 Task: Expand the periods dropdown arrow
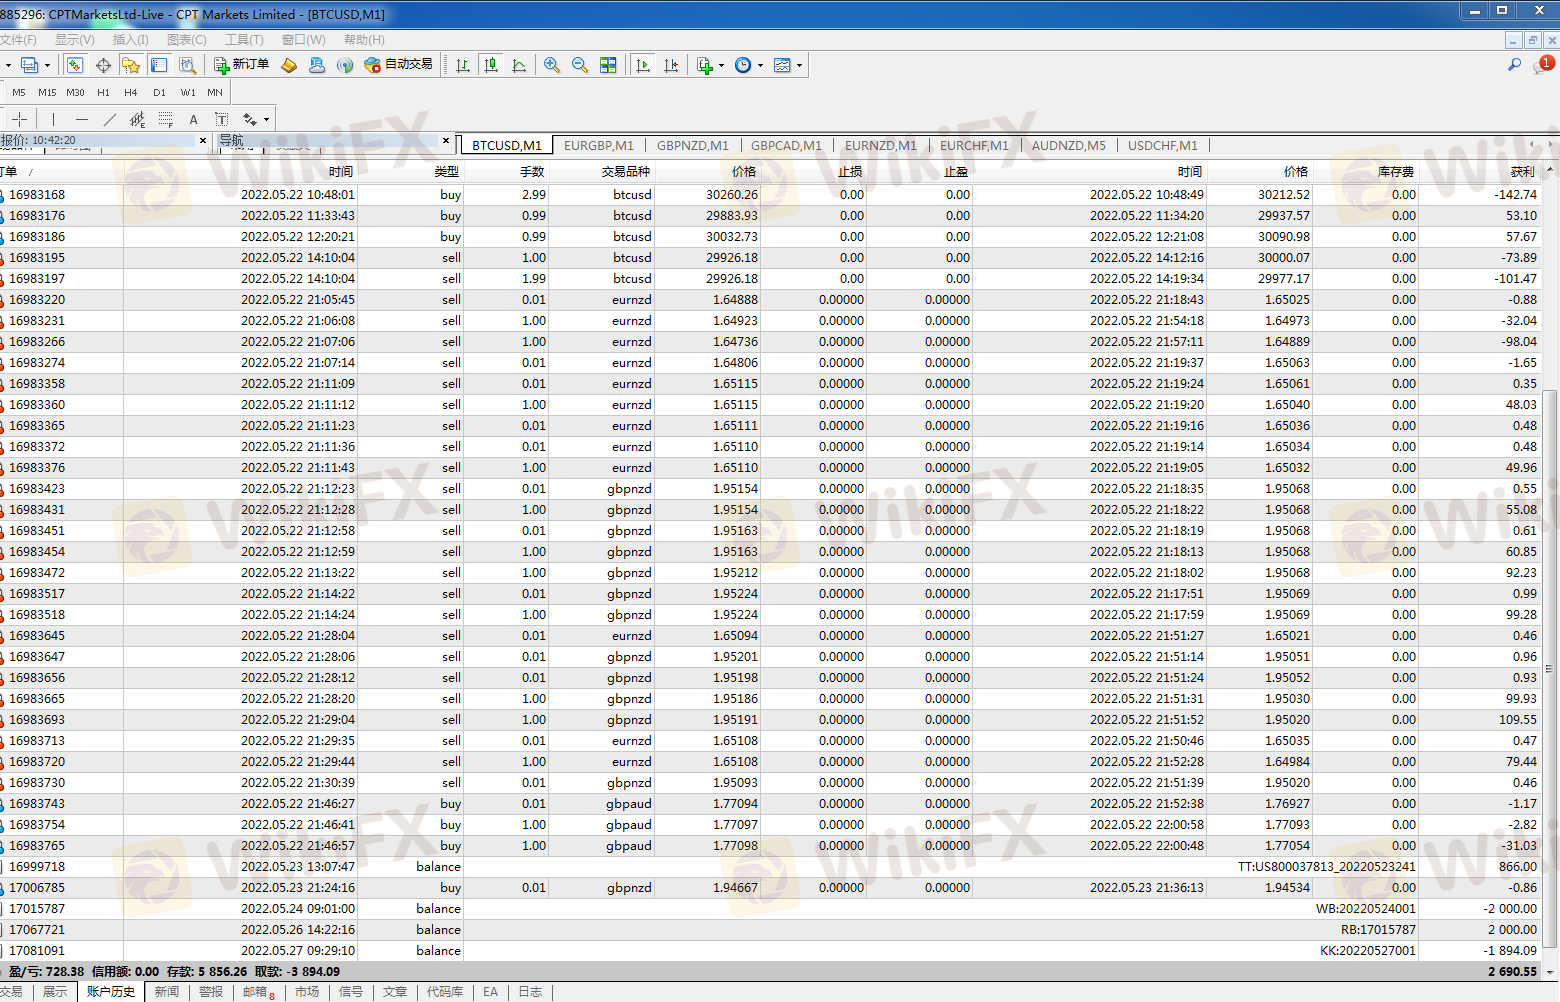[x=760, y=66]
